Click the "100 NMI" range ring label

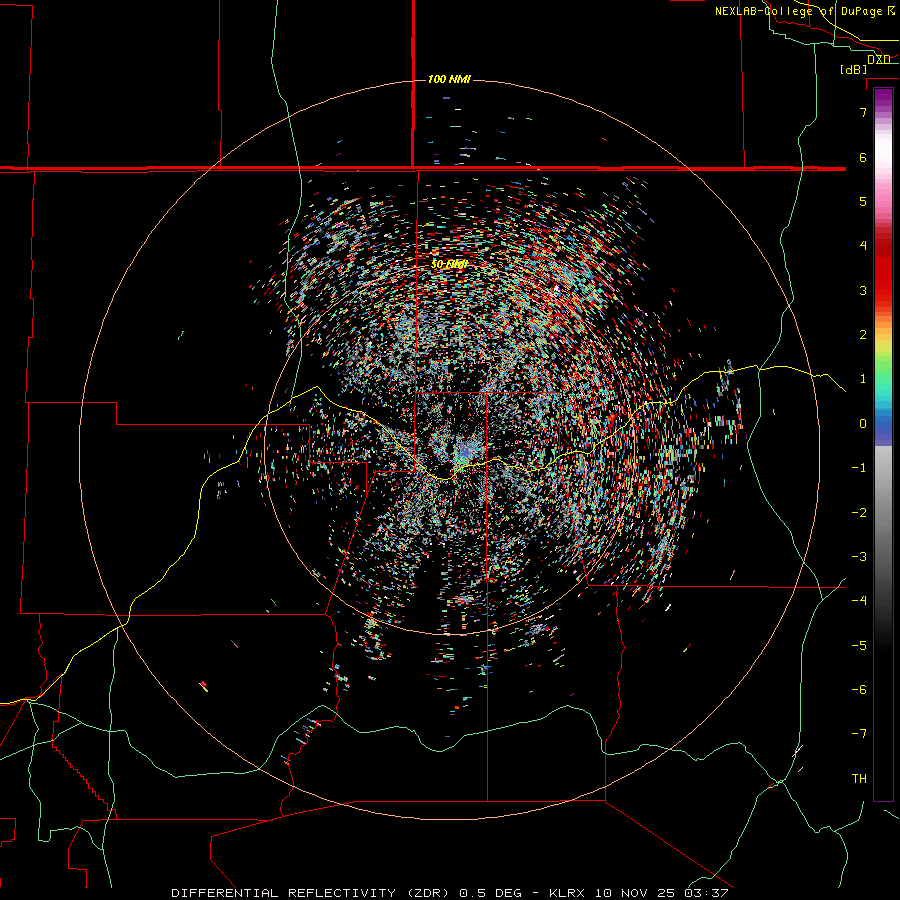[x=449, y=79]
